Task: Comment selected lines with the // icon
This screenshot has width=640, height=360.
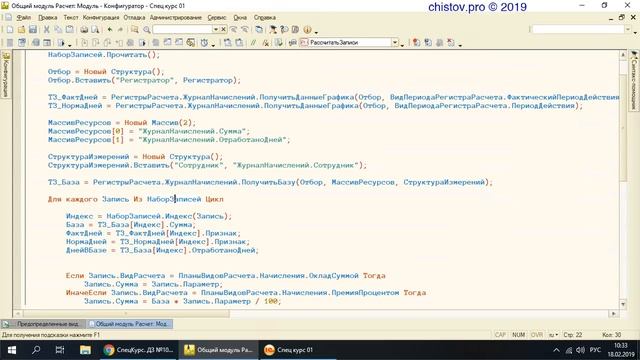Action: pyautogui.click(x=253, y=43)
